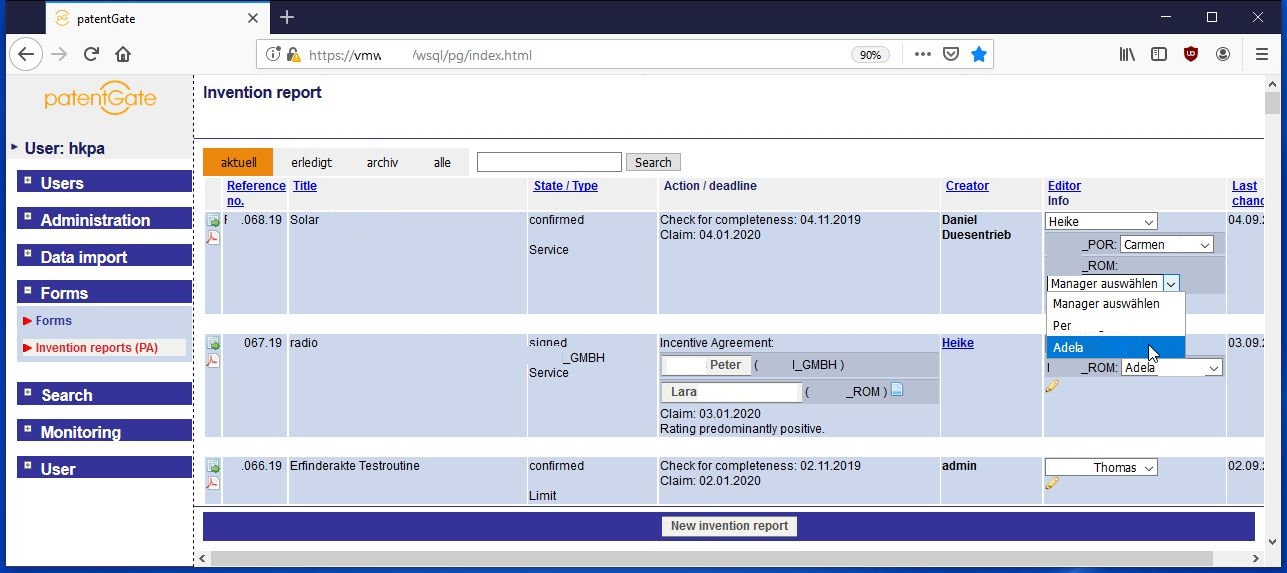Image resolution: width=1287 pixels, height=573 pixels.
Task: Open the PDF icon in the Solar row
Action: tap(213, 237)
